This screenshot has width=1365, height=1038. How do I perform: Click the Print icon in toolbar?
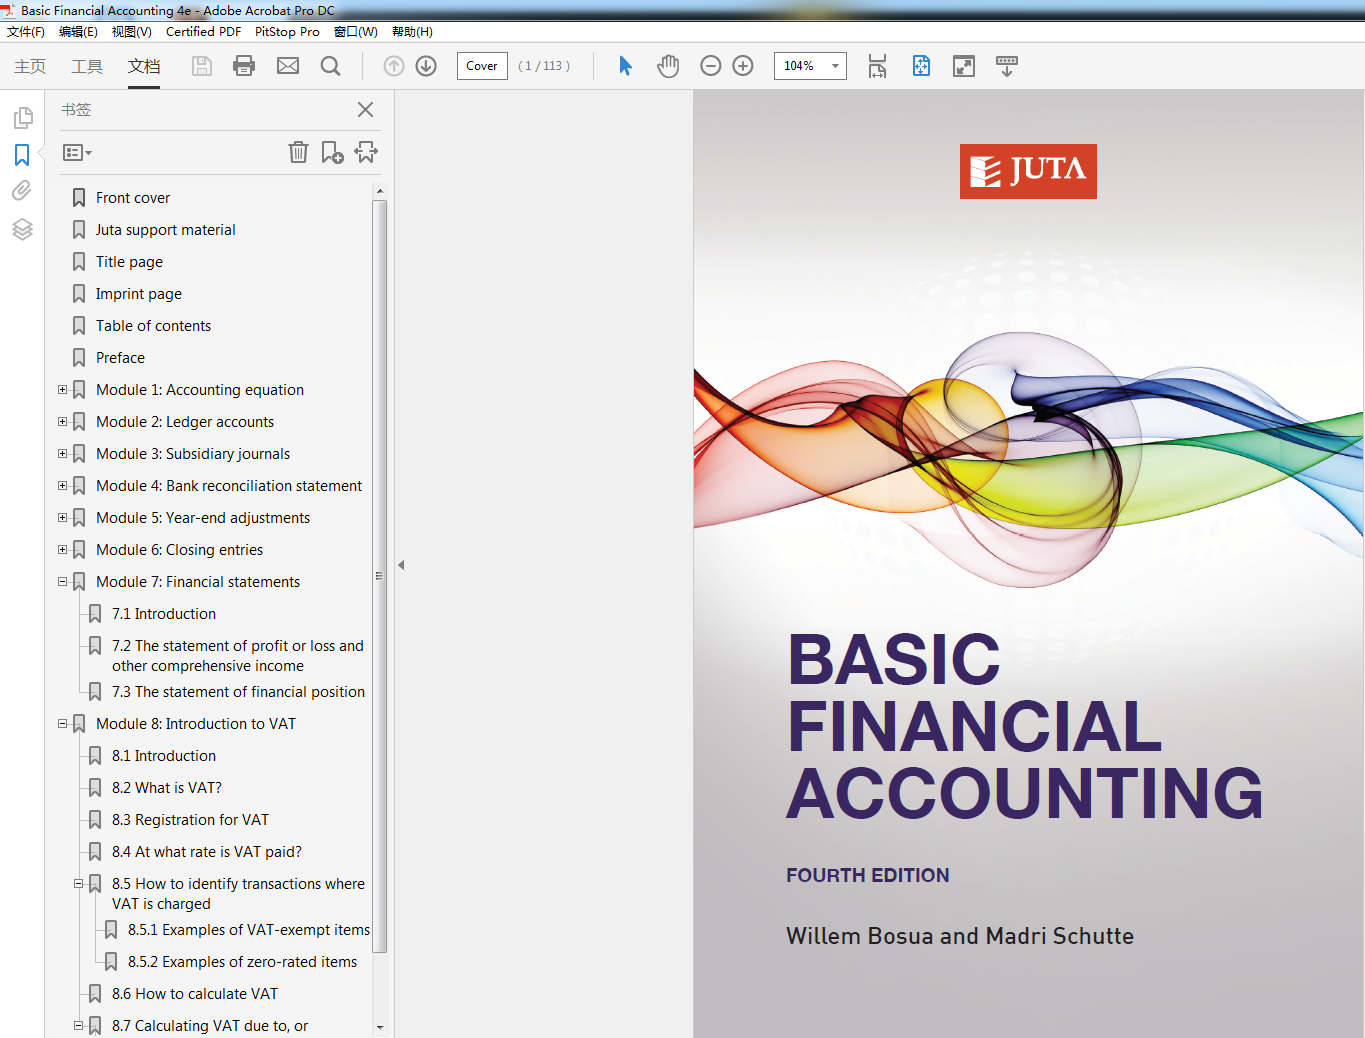tap(244, 66)
